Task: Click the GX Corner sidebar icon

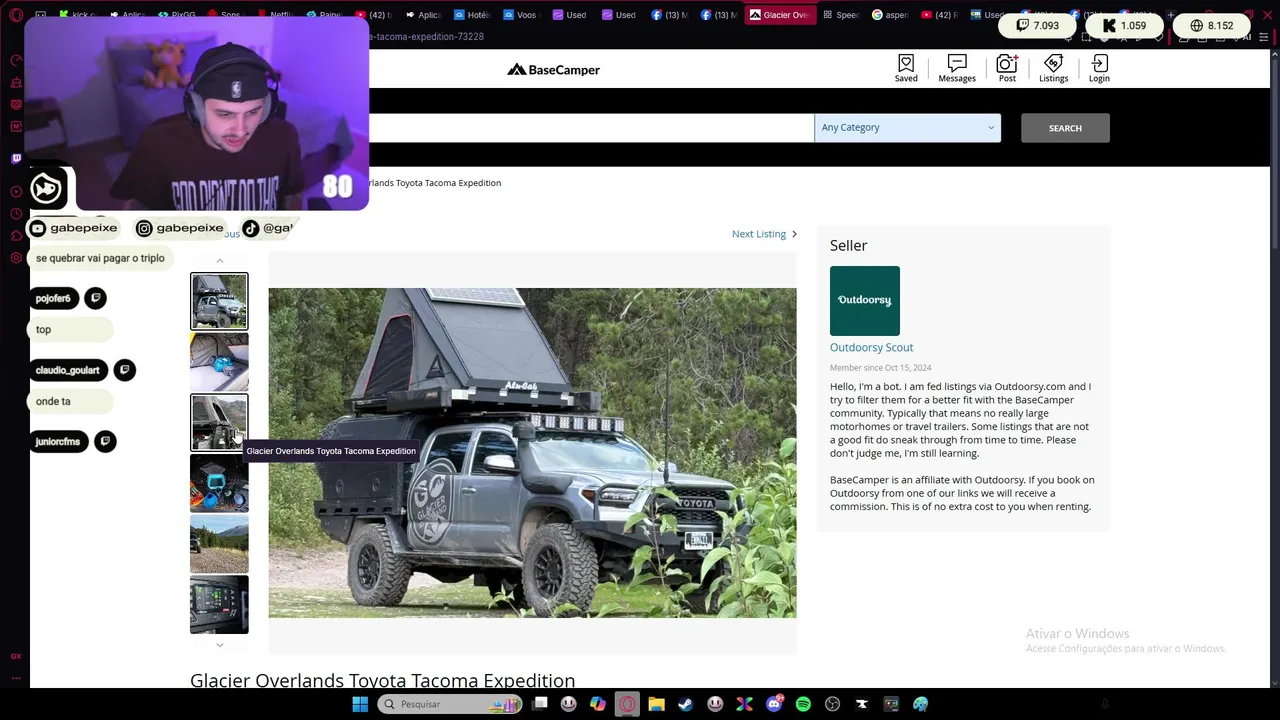Action: (16, 656)
